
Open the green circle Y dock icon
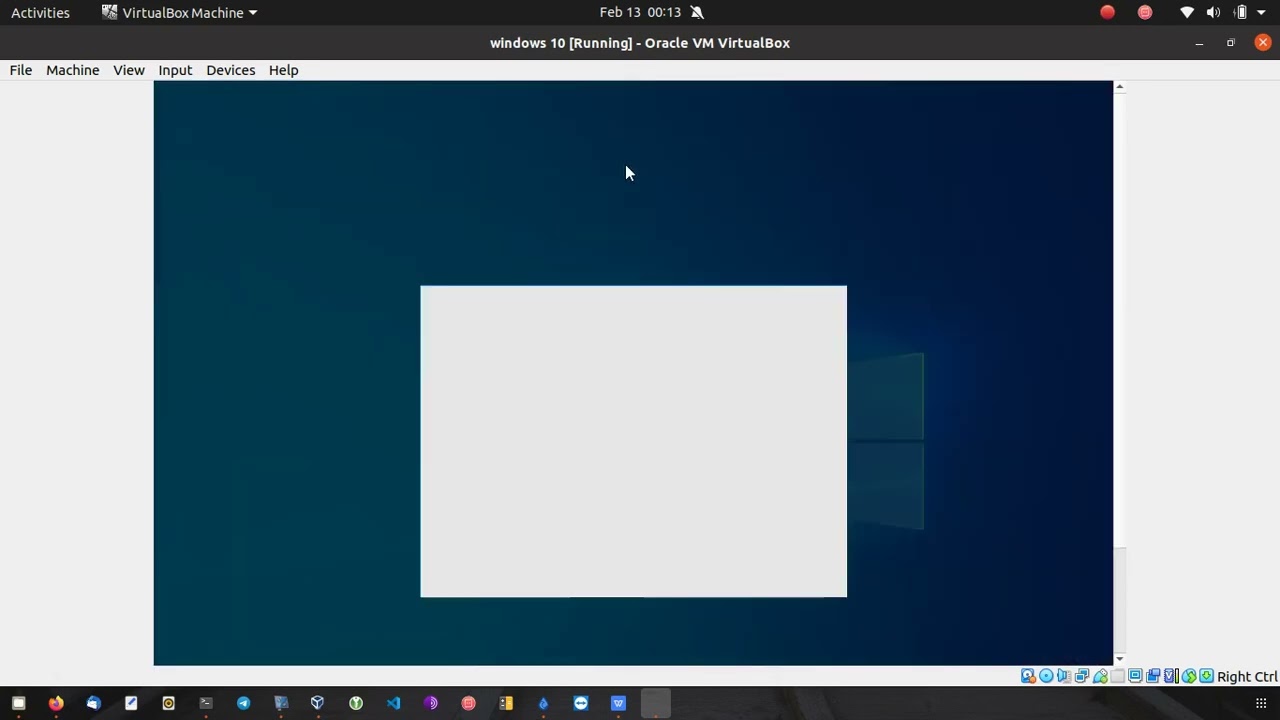[x=356, y=703]
